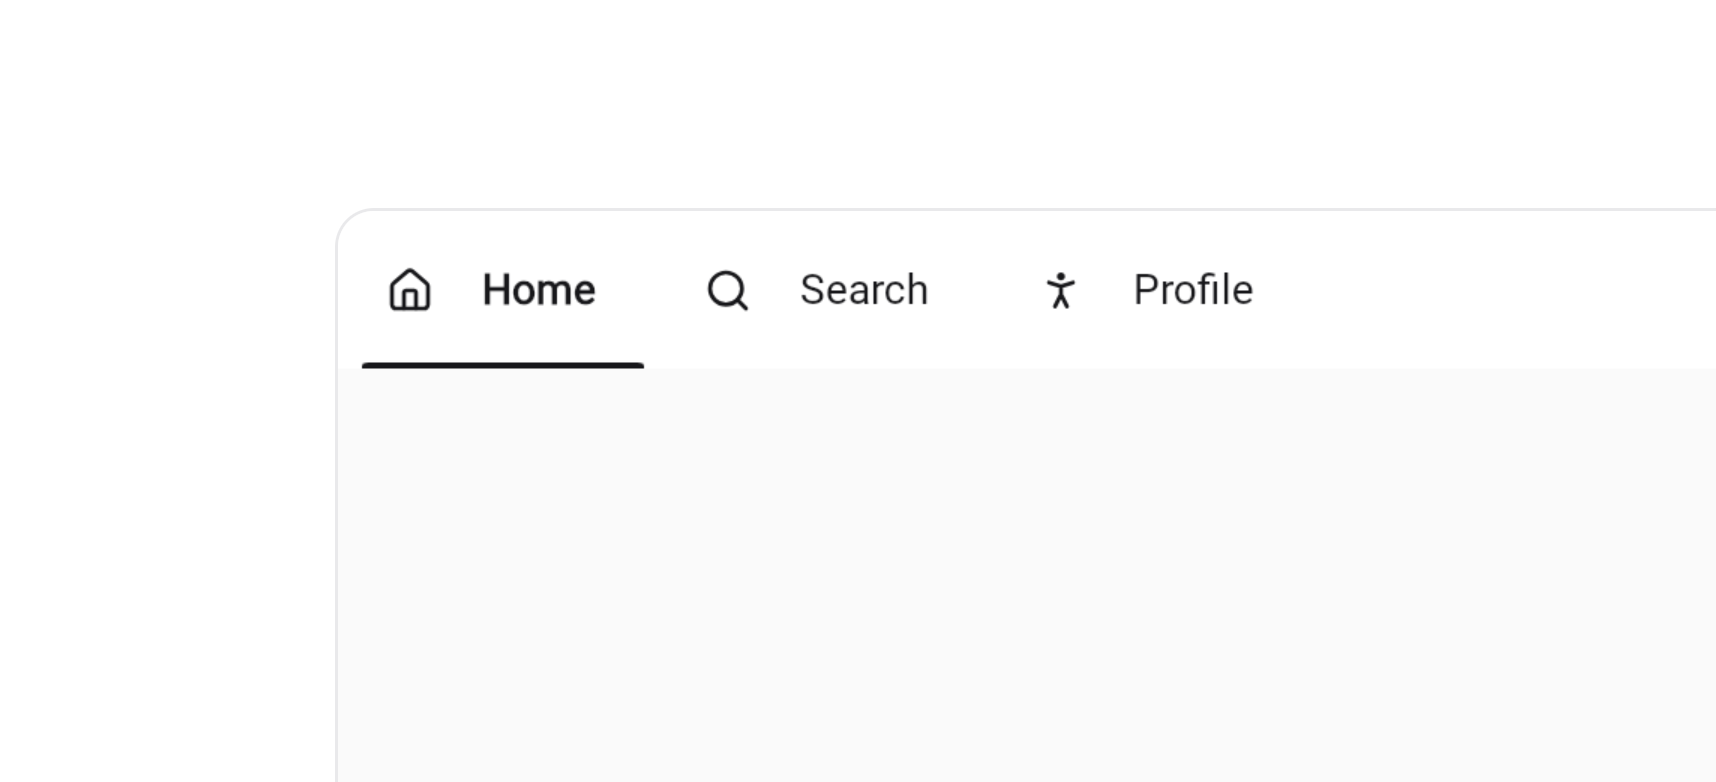Click the black underline beneath Home
Screen dimensions: 1716x782
[502, 365]
